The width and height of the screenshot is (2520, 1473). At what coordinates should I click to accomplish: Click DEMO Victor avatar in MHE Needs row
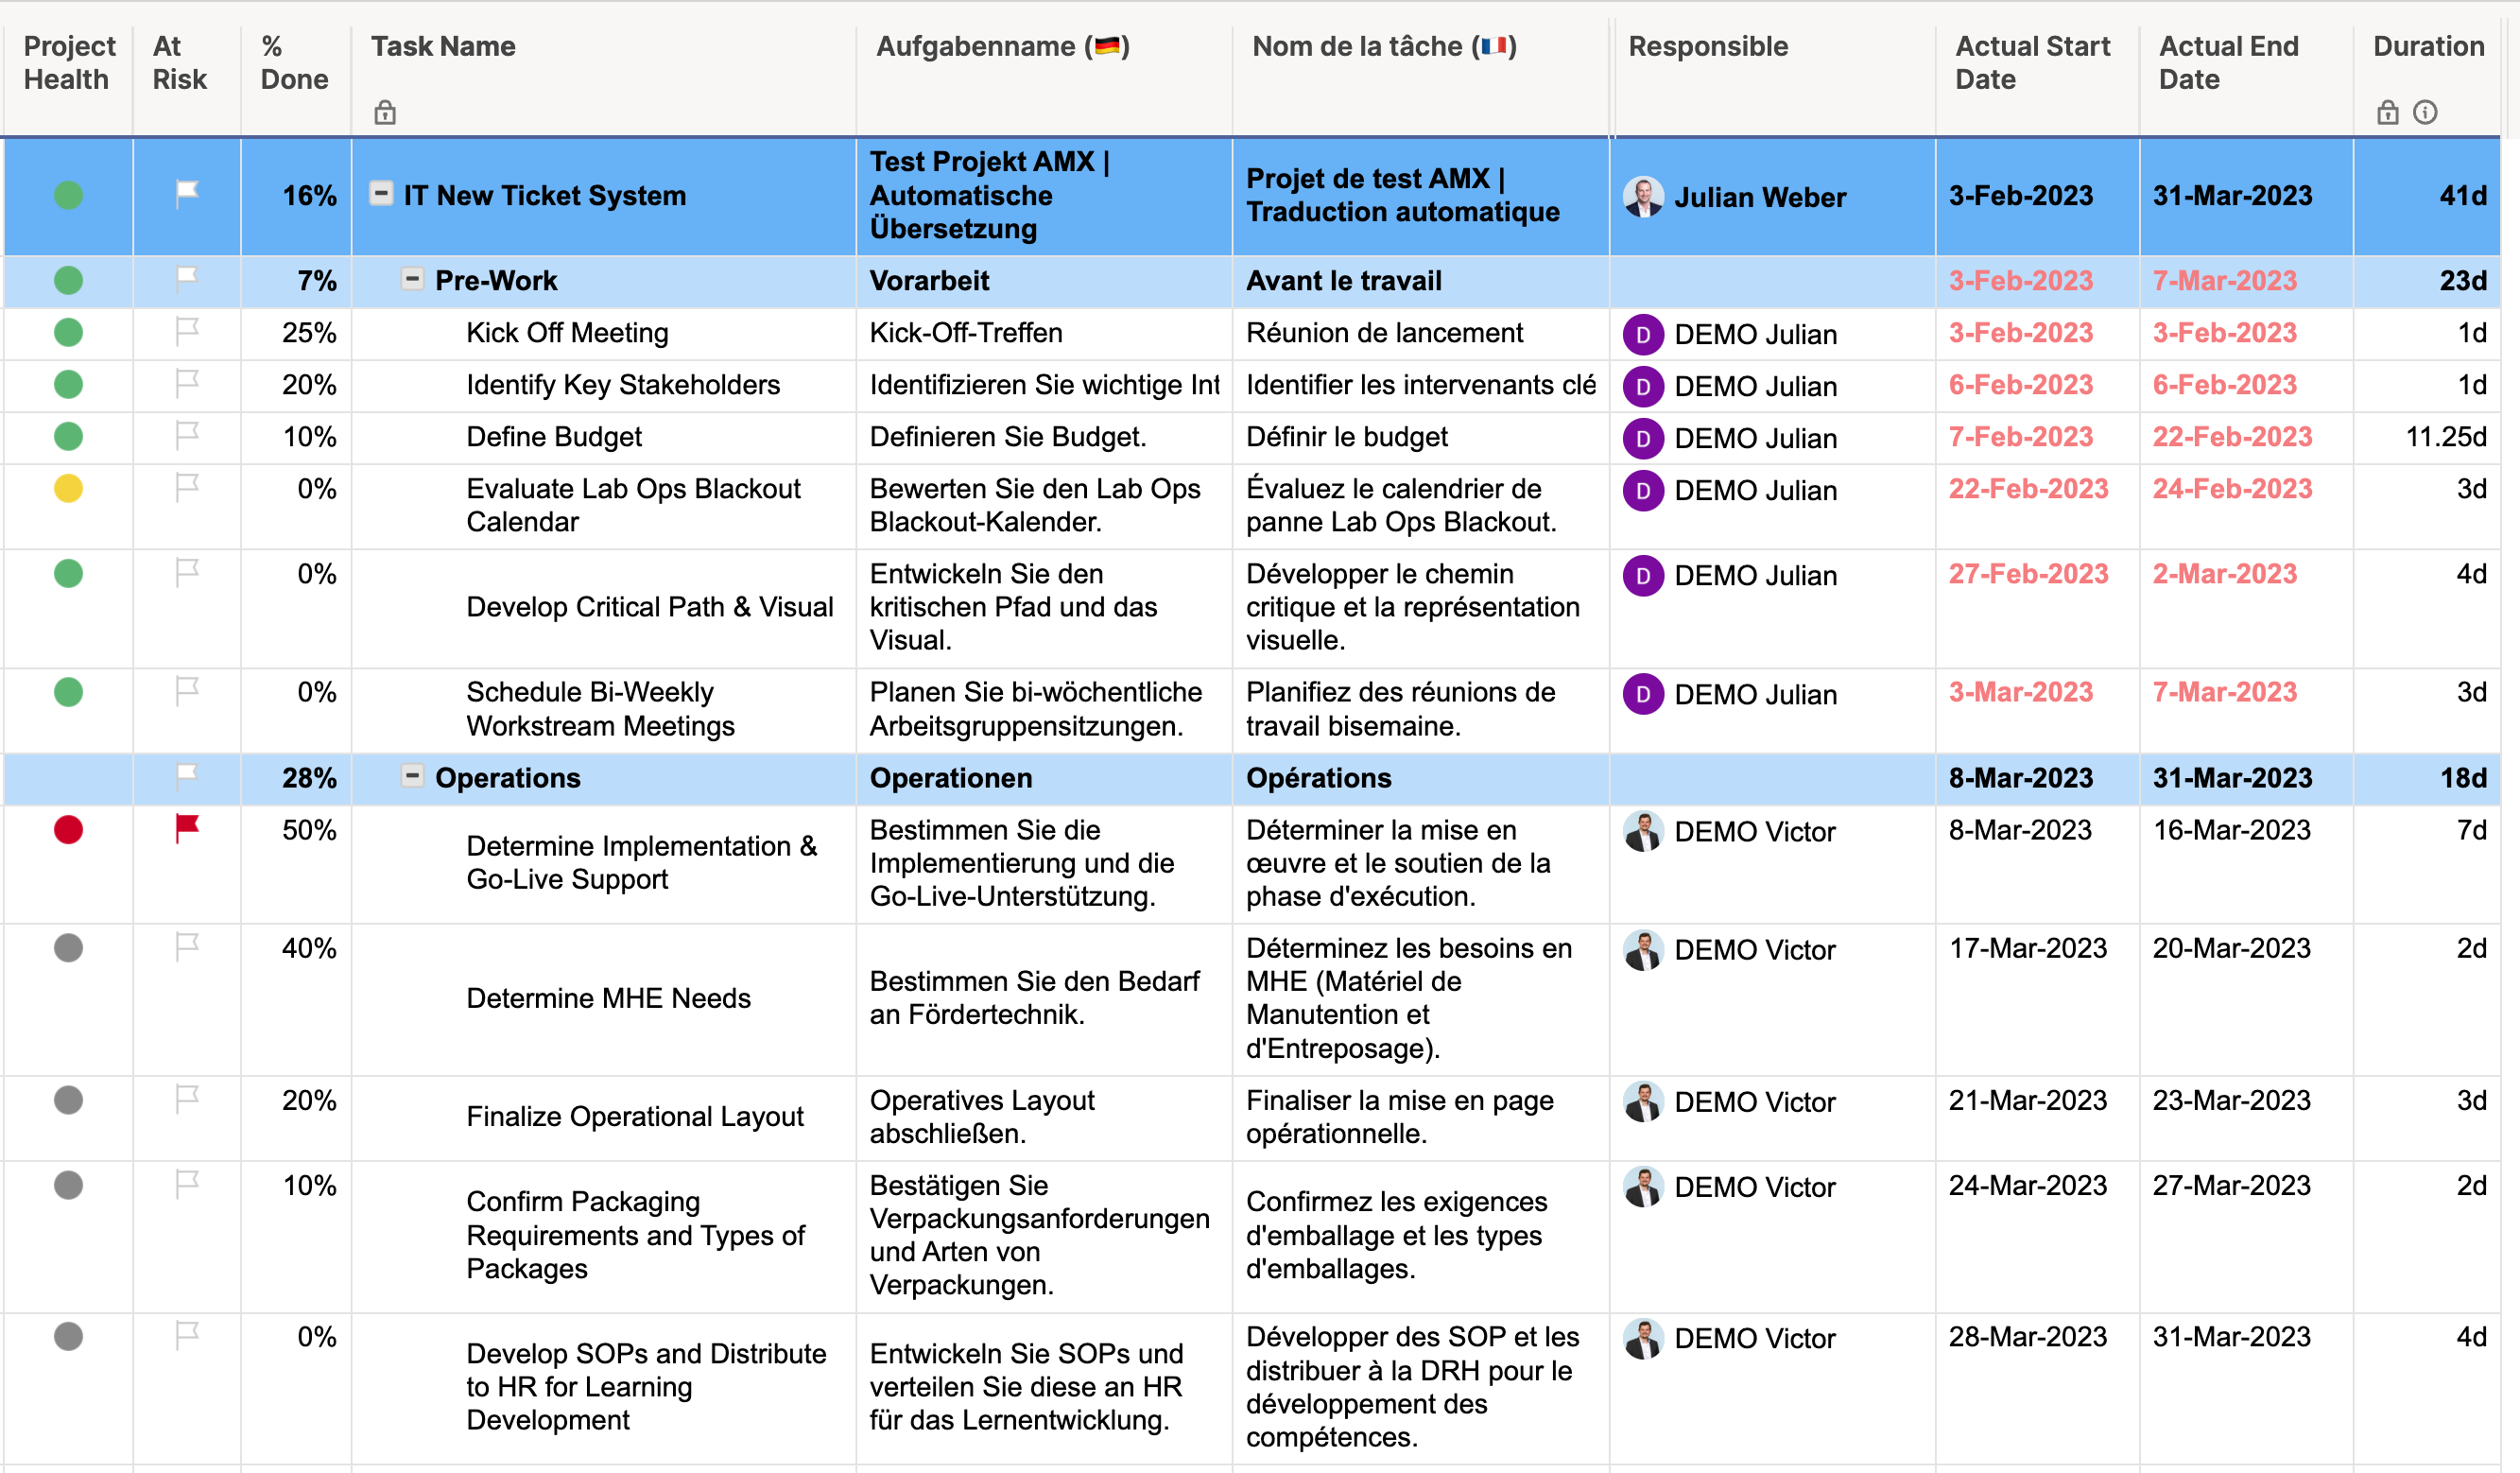click(1642, 950)
